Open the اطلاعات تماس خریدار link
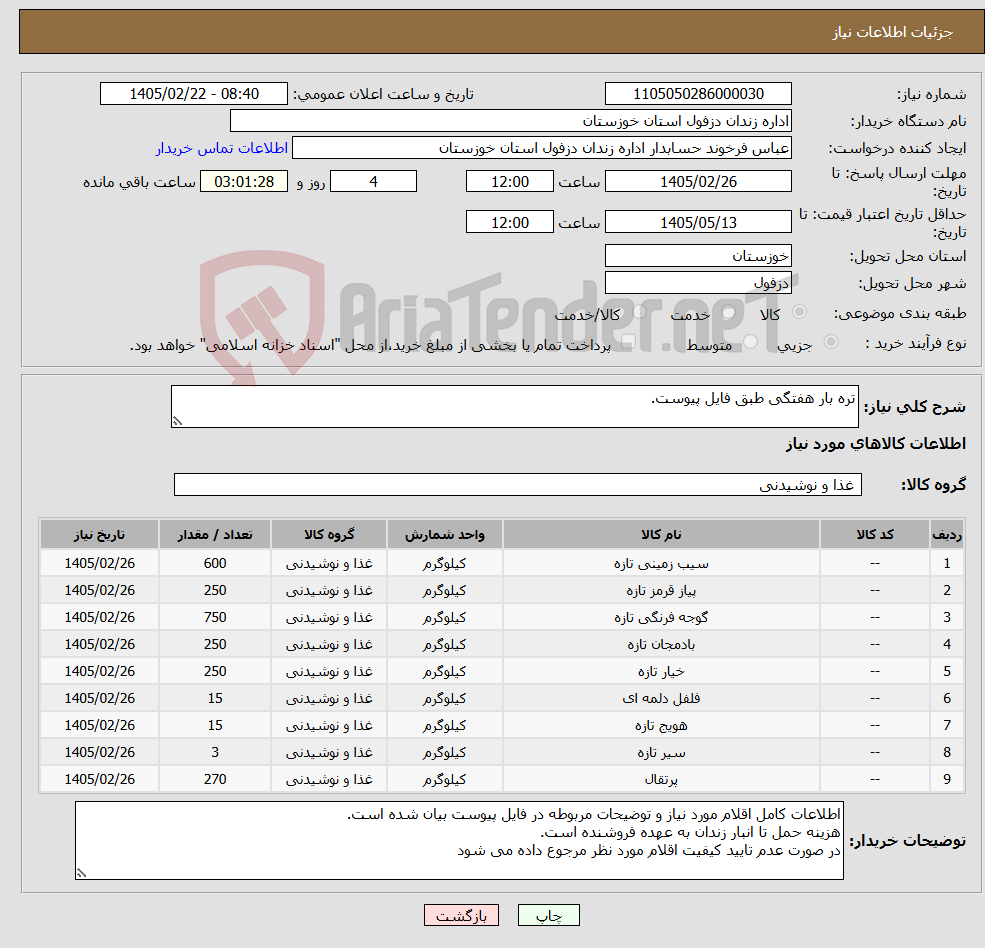The height and width of the screenshot is (948, 985). pos(222,148)
